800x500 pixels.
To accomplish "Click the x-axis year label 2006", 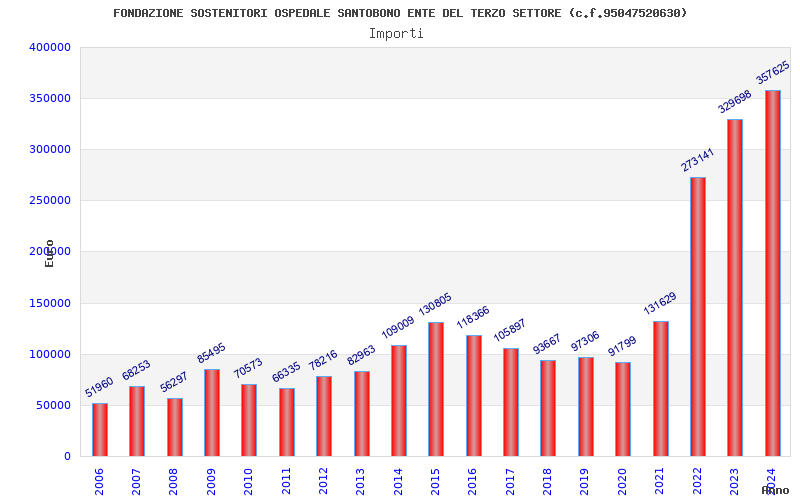I will [99, 482].
